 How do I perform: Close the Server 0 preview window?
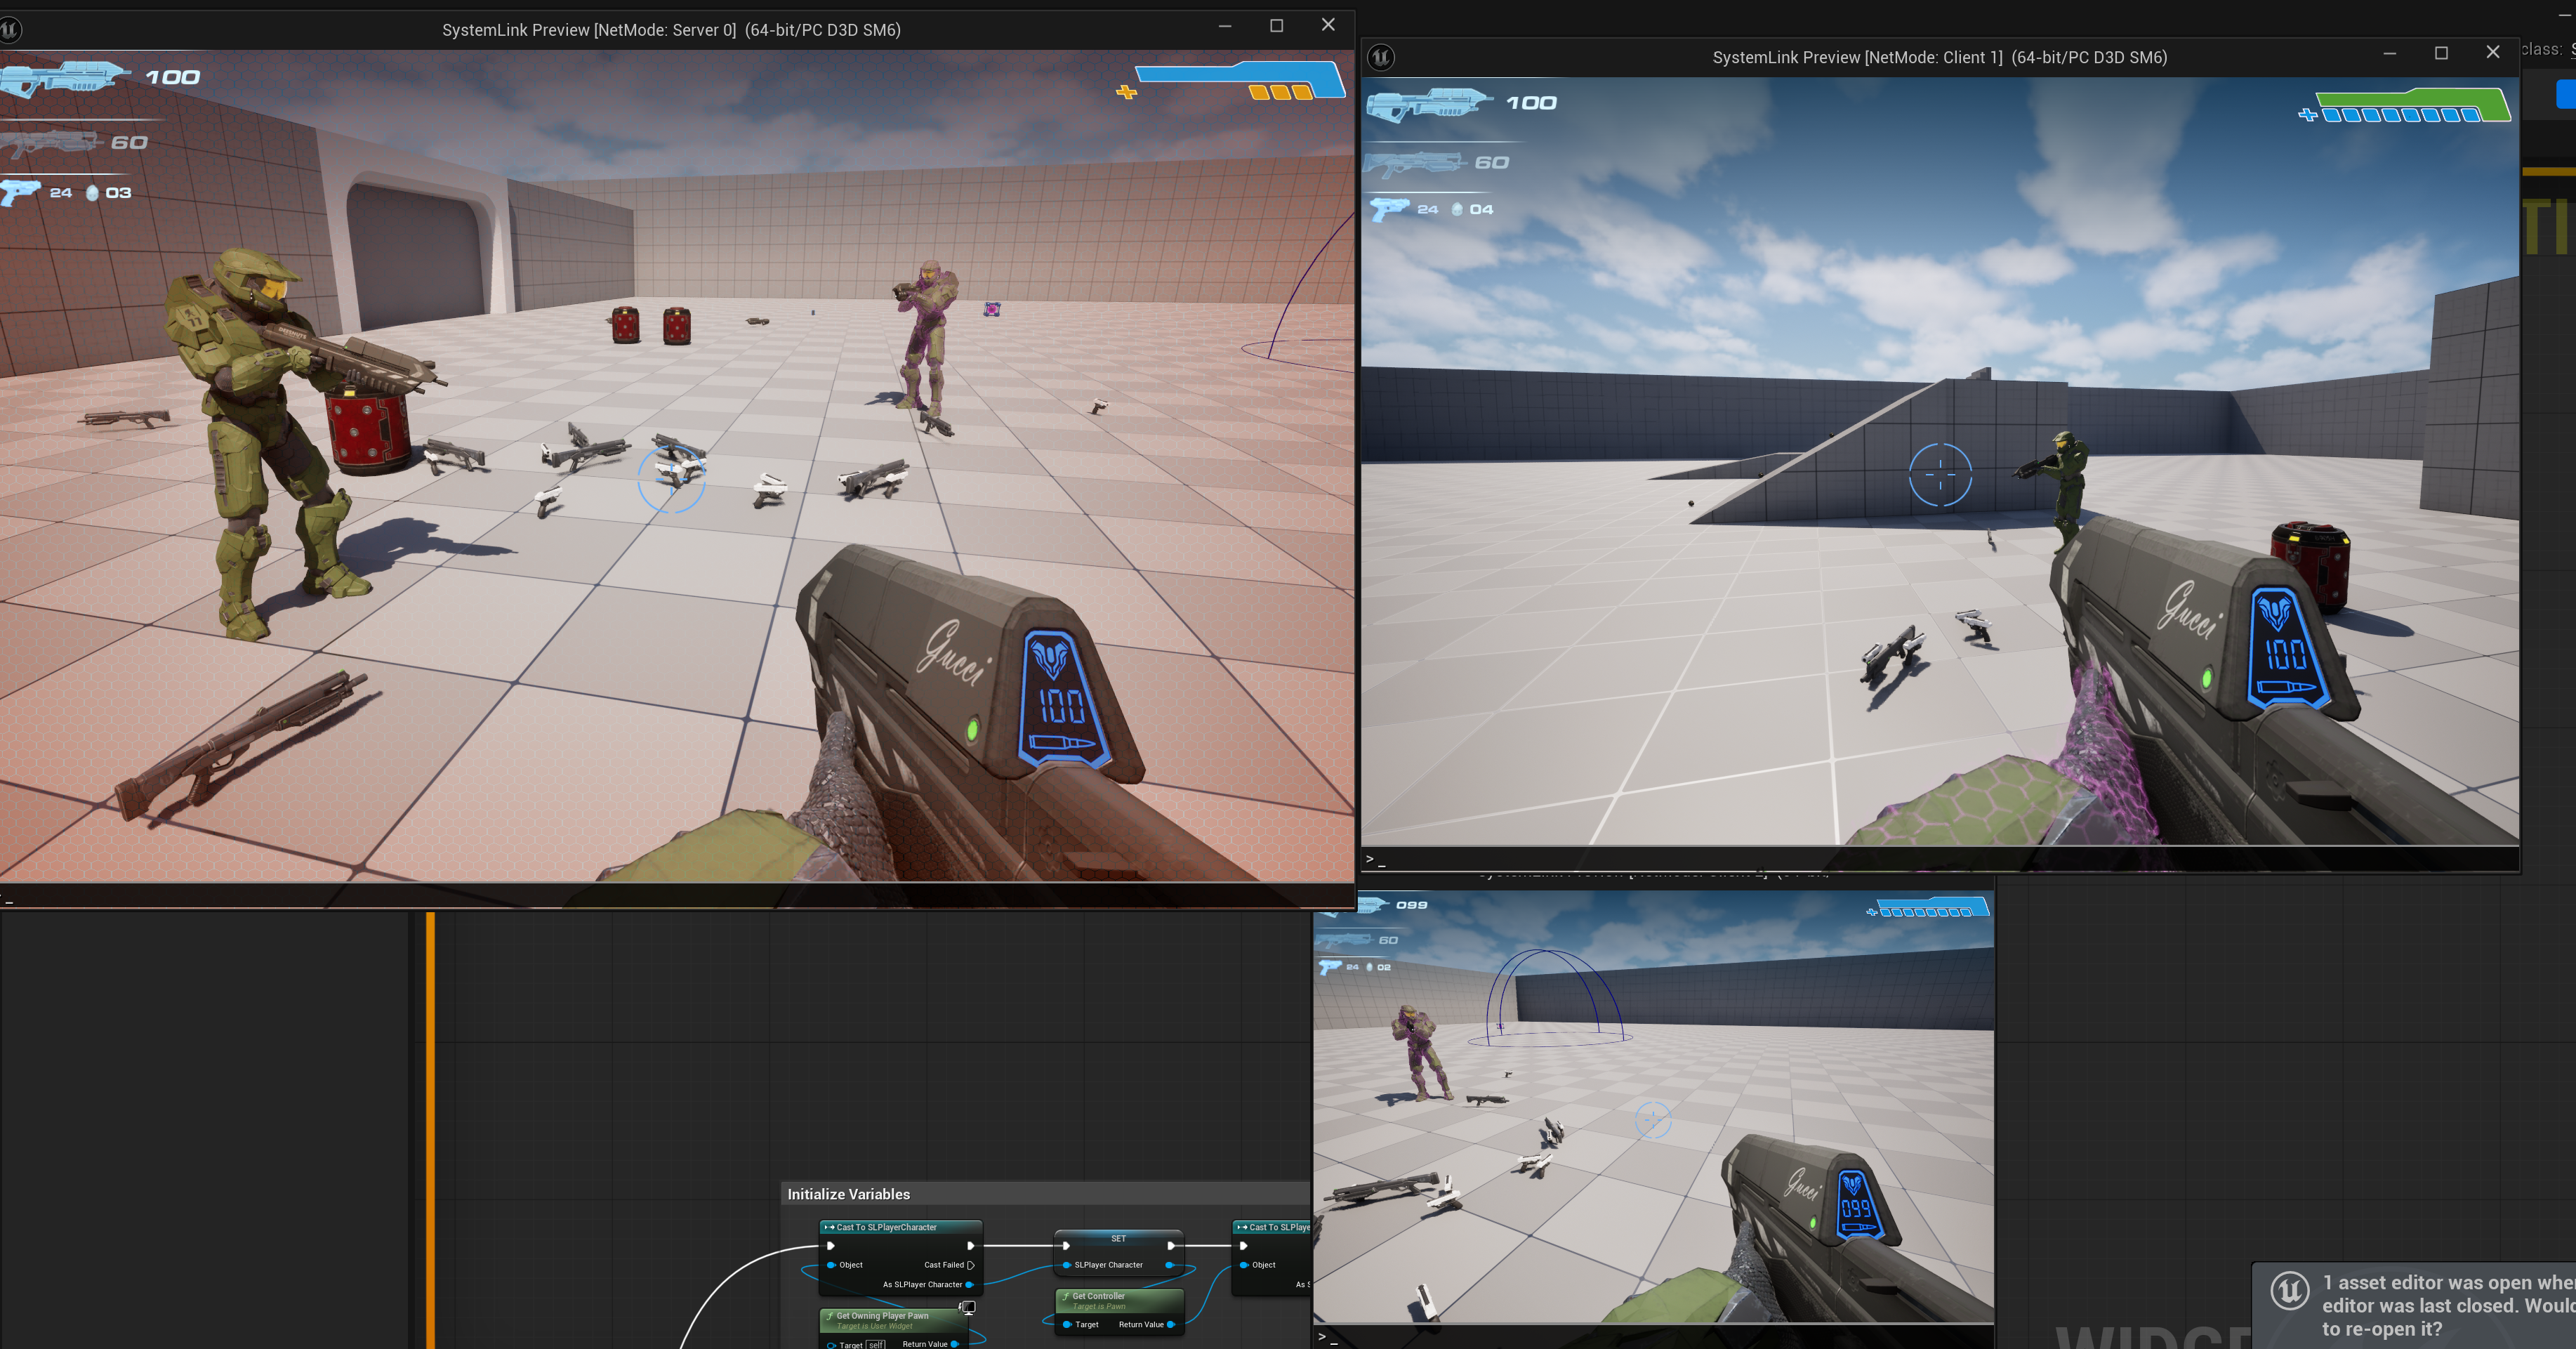[1328, 25]
